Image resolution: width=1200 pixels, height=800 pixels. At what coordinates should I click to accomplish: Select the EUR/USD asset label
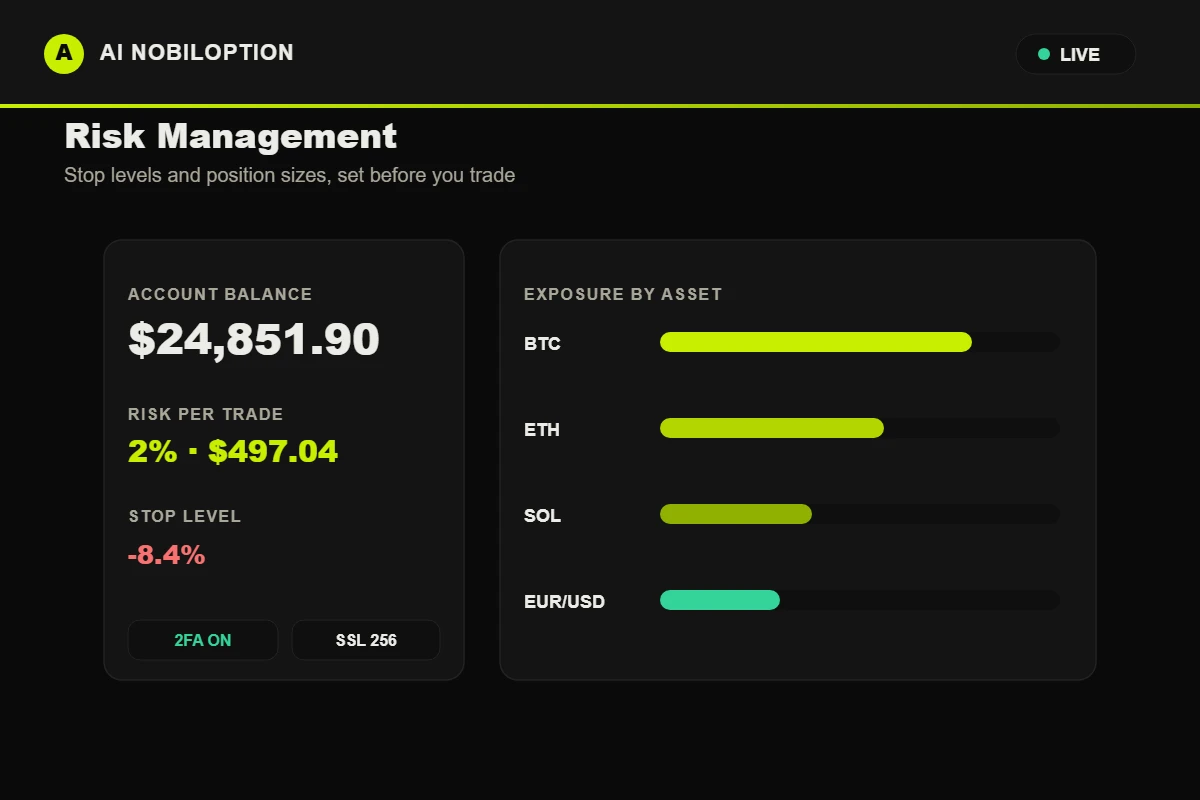click(x=564, y=602)
